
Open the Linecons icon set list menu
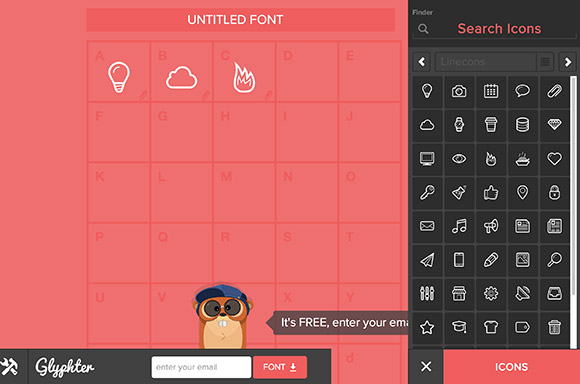click(x=545, y=62)
